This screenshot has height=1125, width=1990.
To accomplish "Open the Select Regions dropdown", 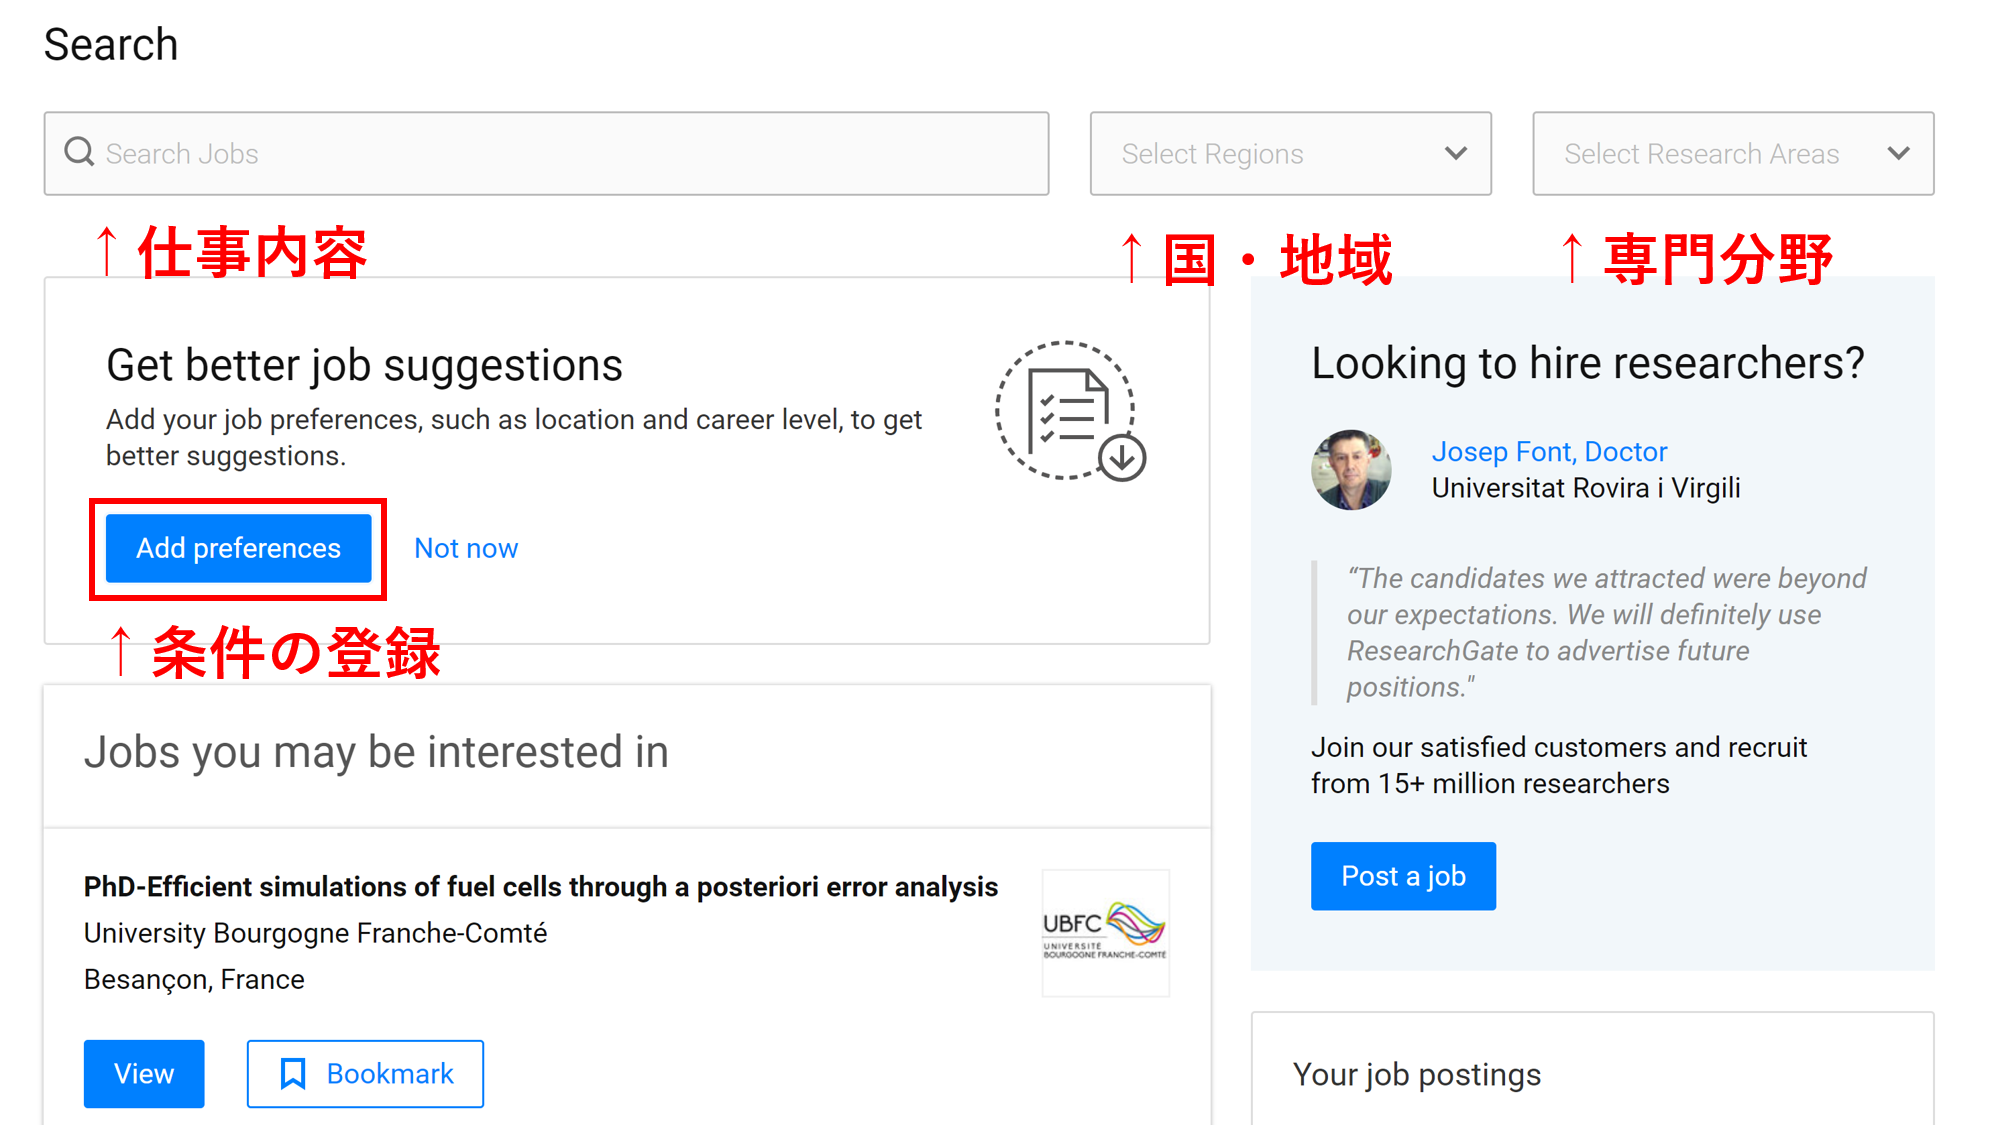I will point(1290,153).
